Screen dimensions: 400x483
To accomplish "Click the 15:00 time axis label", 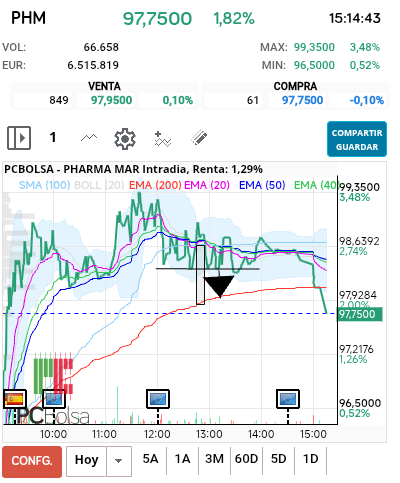I will 313,434.
